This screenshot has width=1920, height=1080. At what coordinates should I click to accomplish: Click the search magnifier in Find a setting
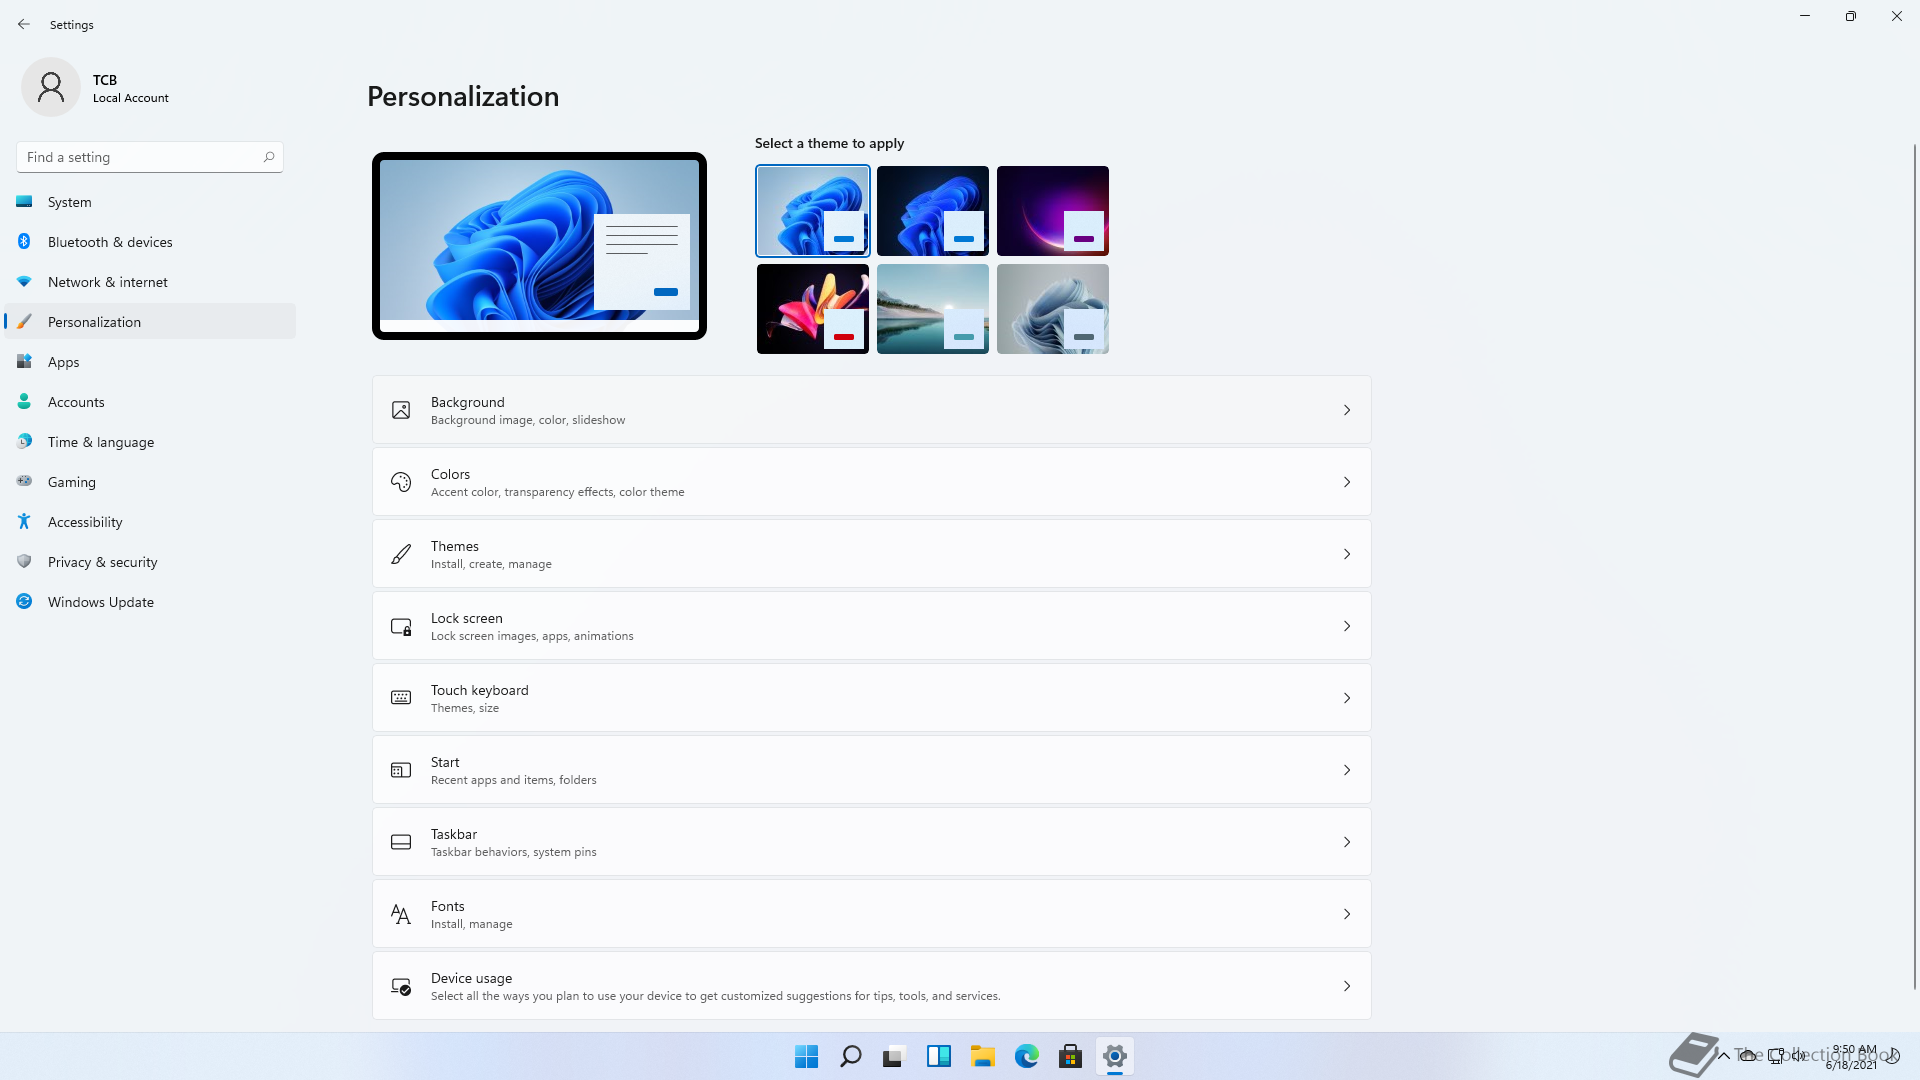pos(269,157)
